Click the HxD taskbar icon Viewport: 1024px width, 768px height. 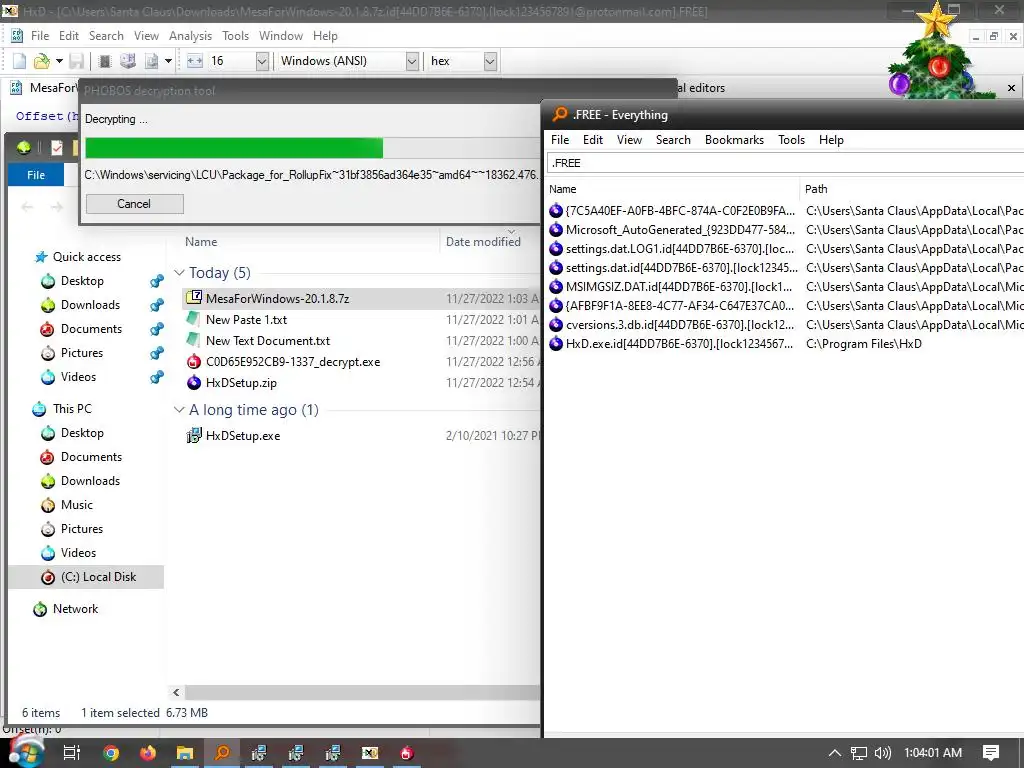[370, 753]
